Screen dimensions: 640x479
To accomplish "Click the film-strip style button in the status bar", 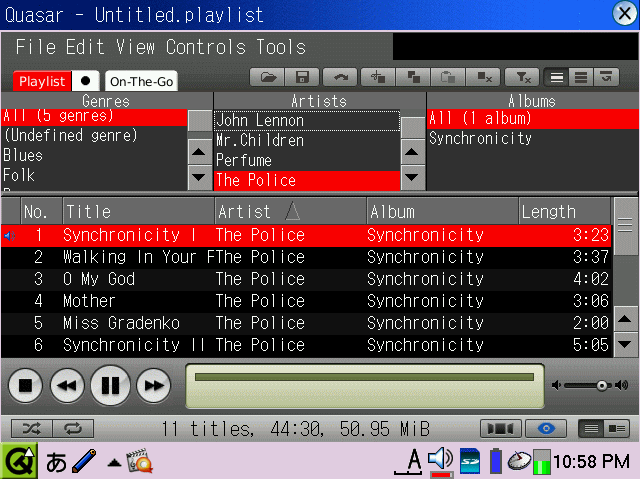I will point(501,429).
